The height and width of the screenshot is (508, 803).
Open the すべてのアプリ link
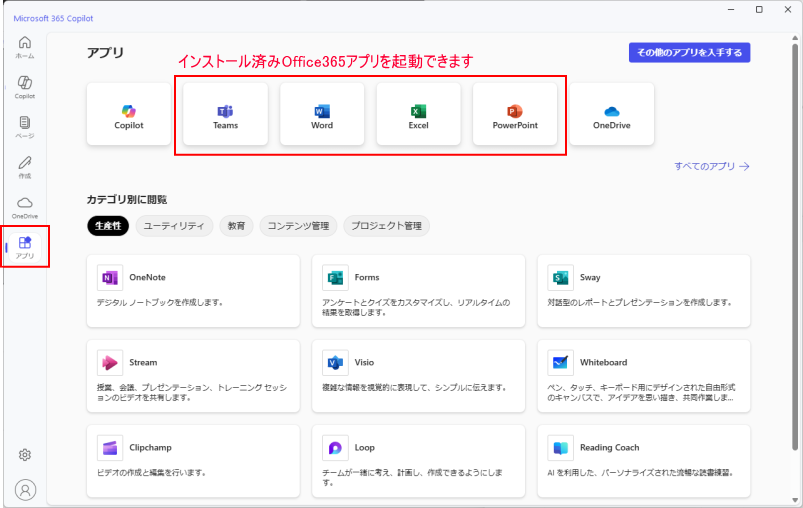(711, 167)
